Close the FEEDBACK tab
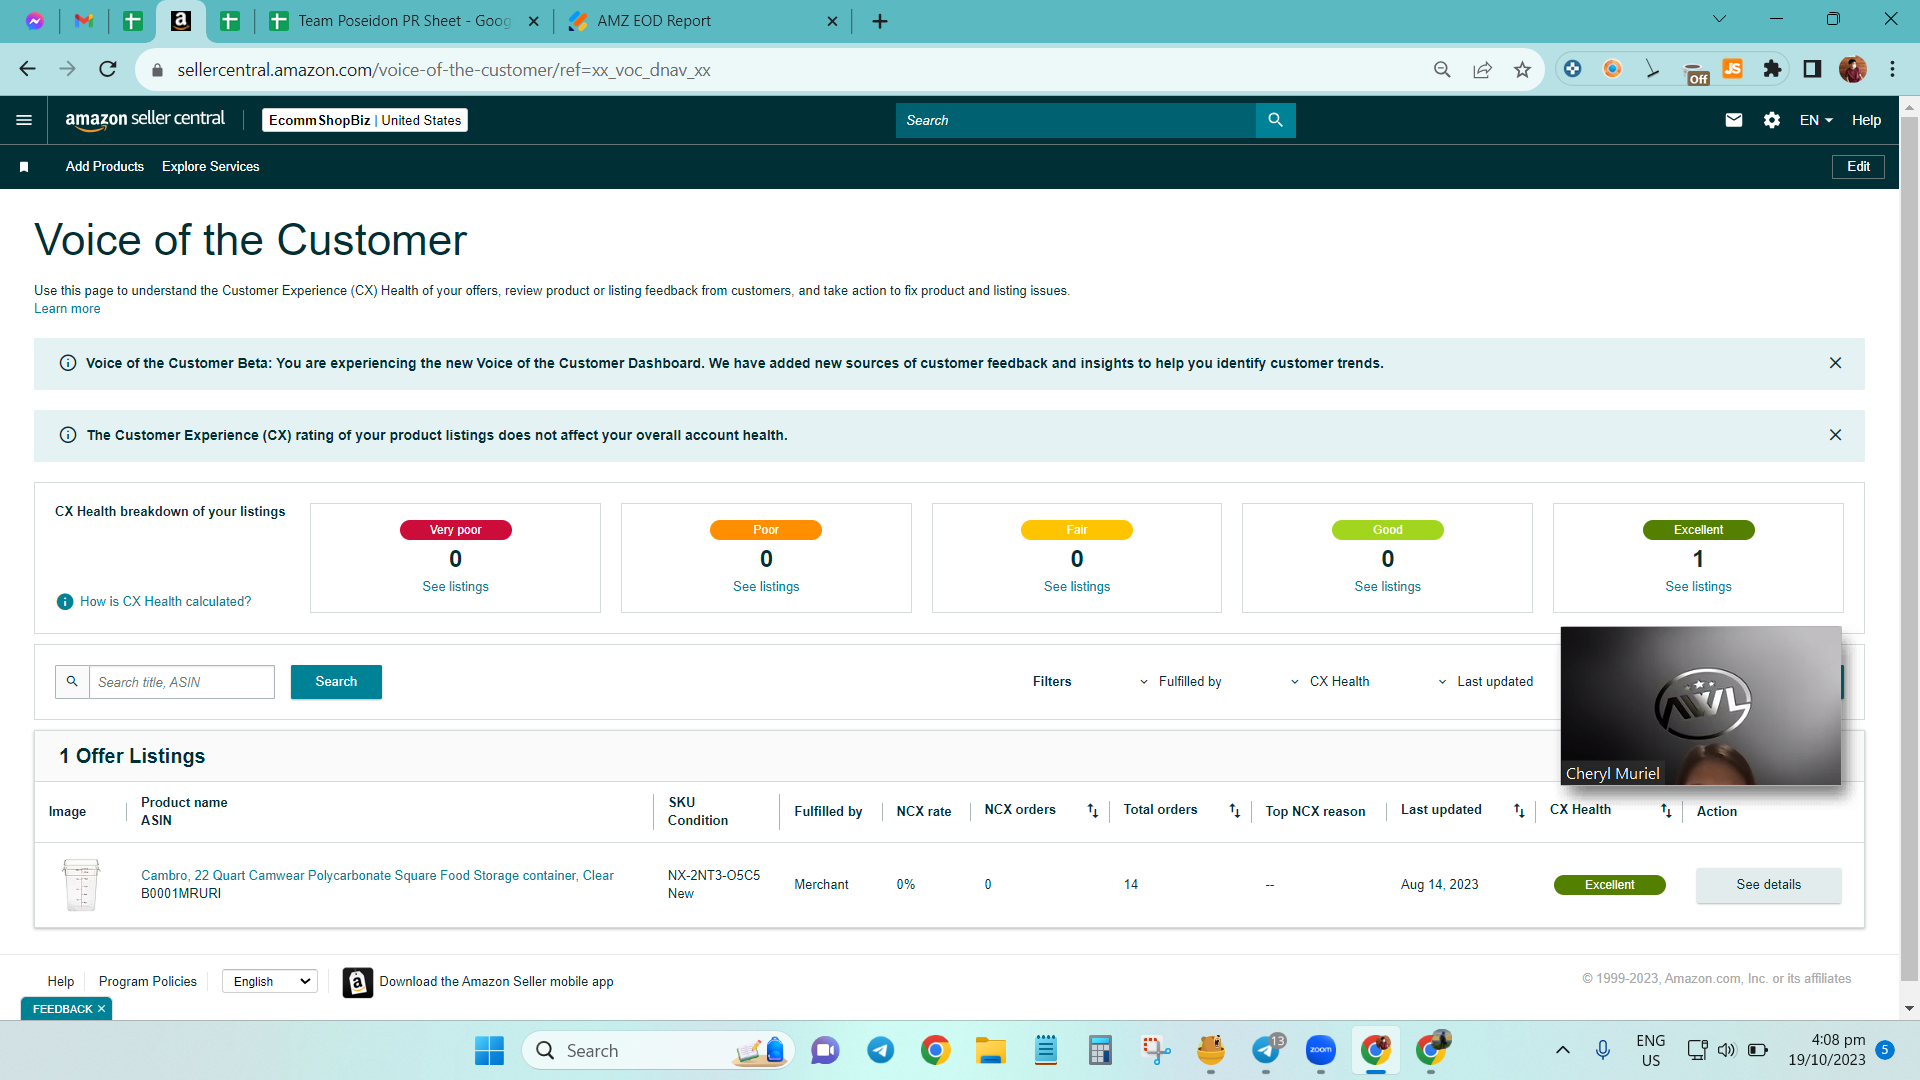The height and width of the screenshot is (1080, 1920). (101, 1009)
